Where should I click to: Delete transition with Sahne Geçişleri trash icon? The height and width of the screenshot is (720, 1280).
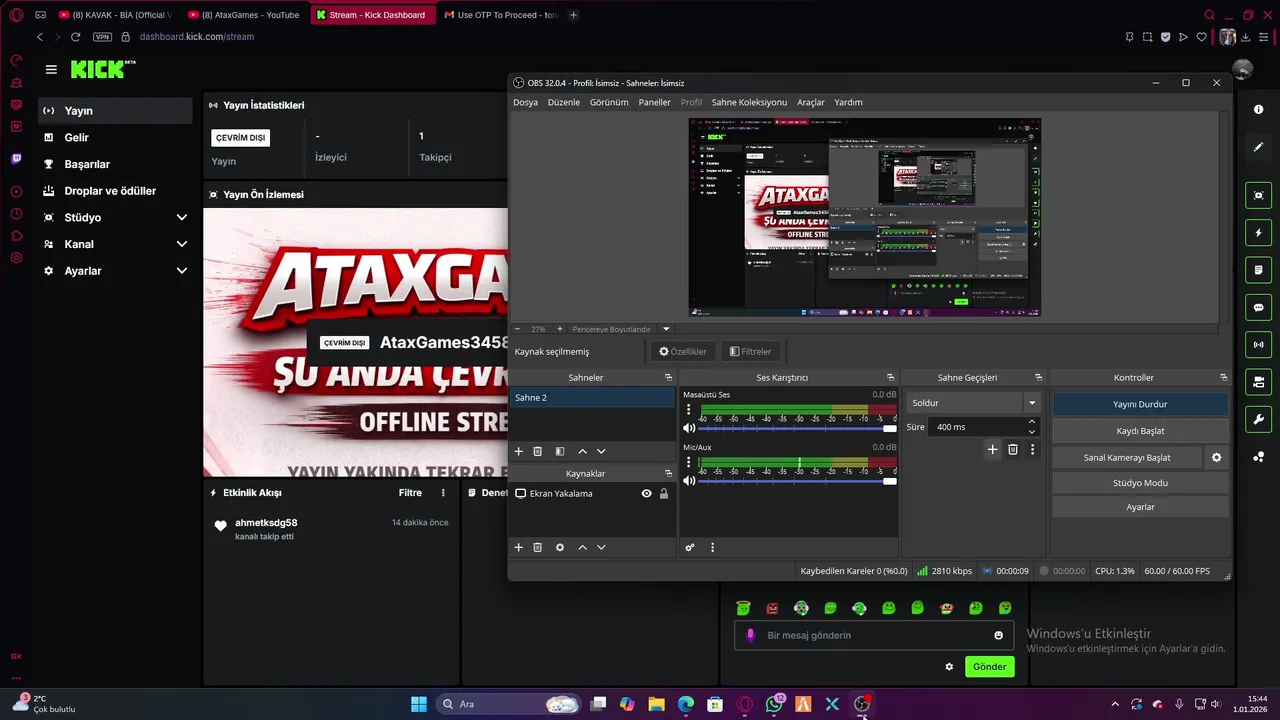click(1013, 450)
